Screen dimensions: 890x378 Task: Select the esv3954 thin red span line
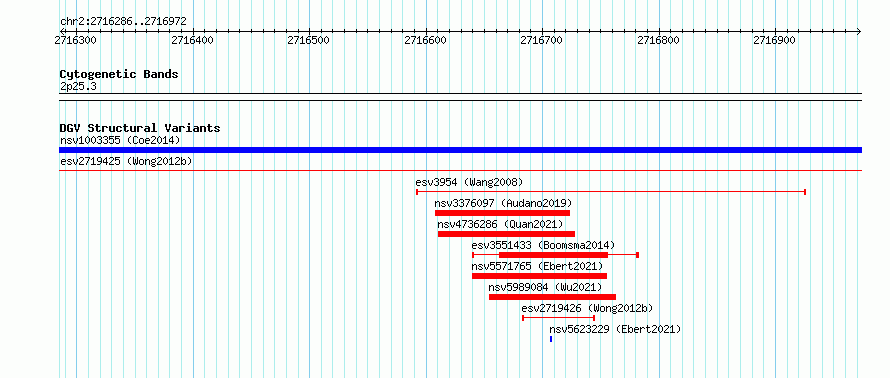point(611,192)
